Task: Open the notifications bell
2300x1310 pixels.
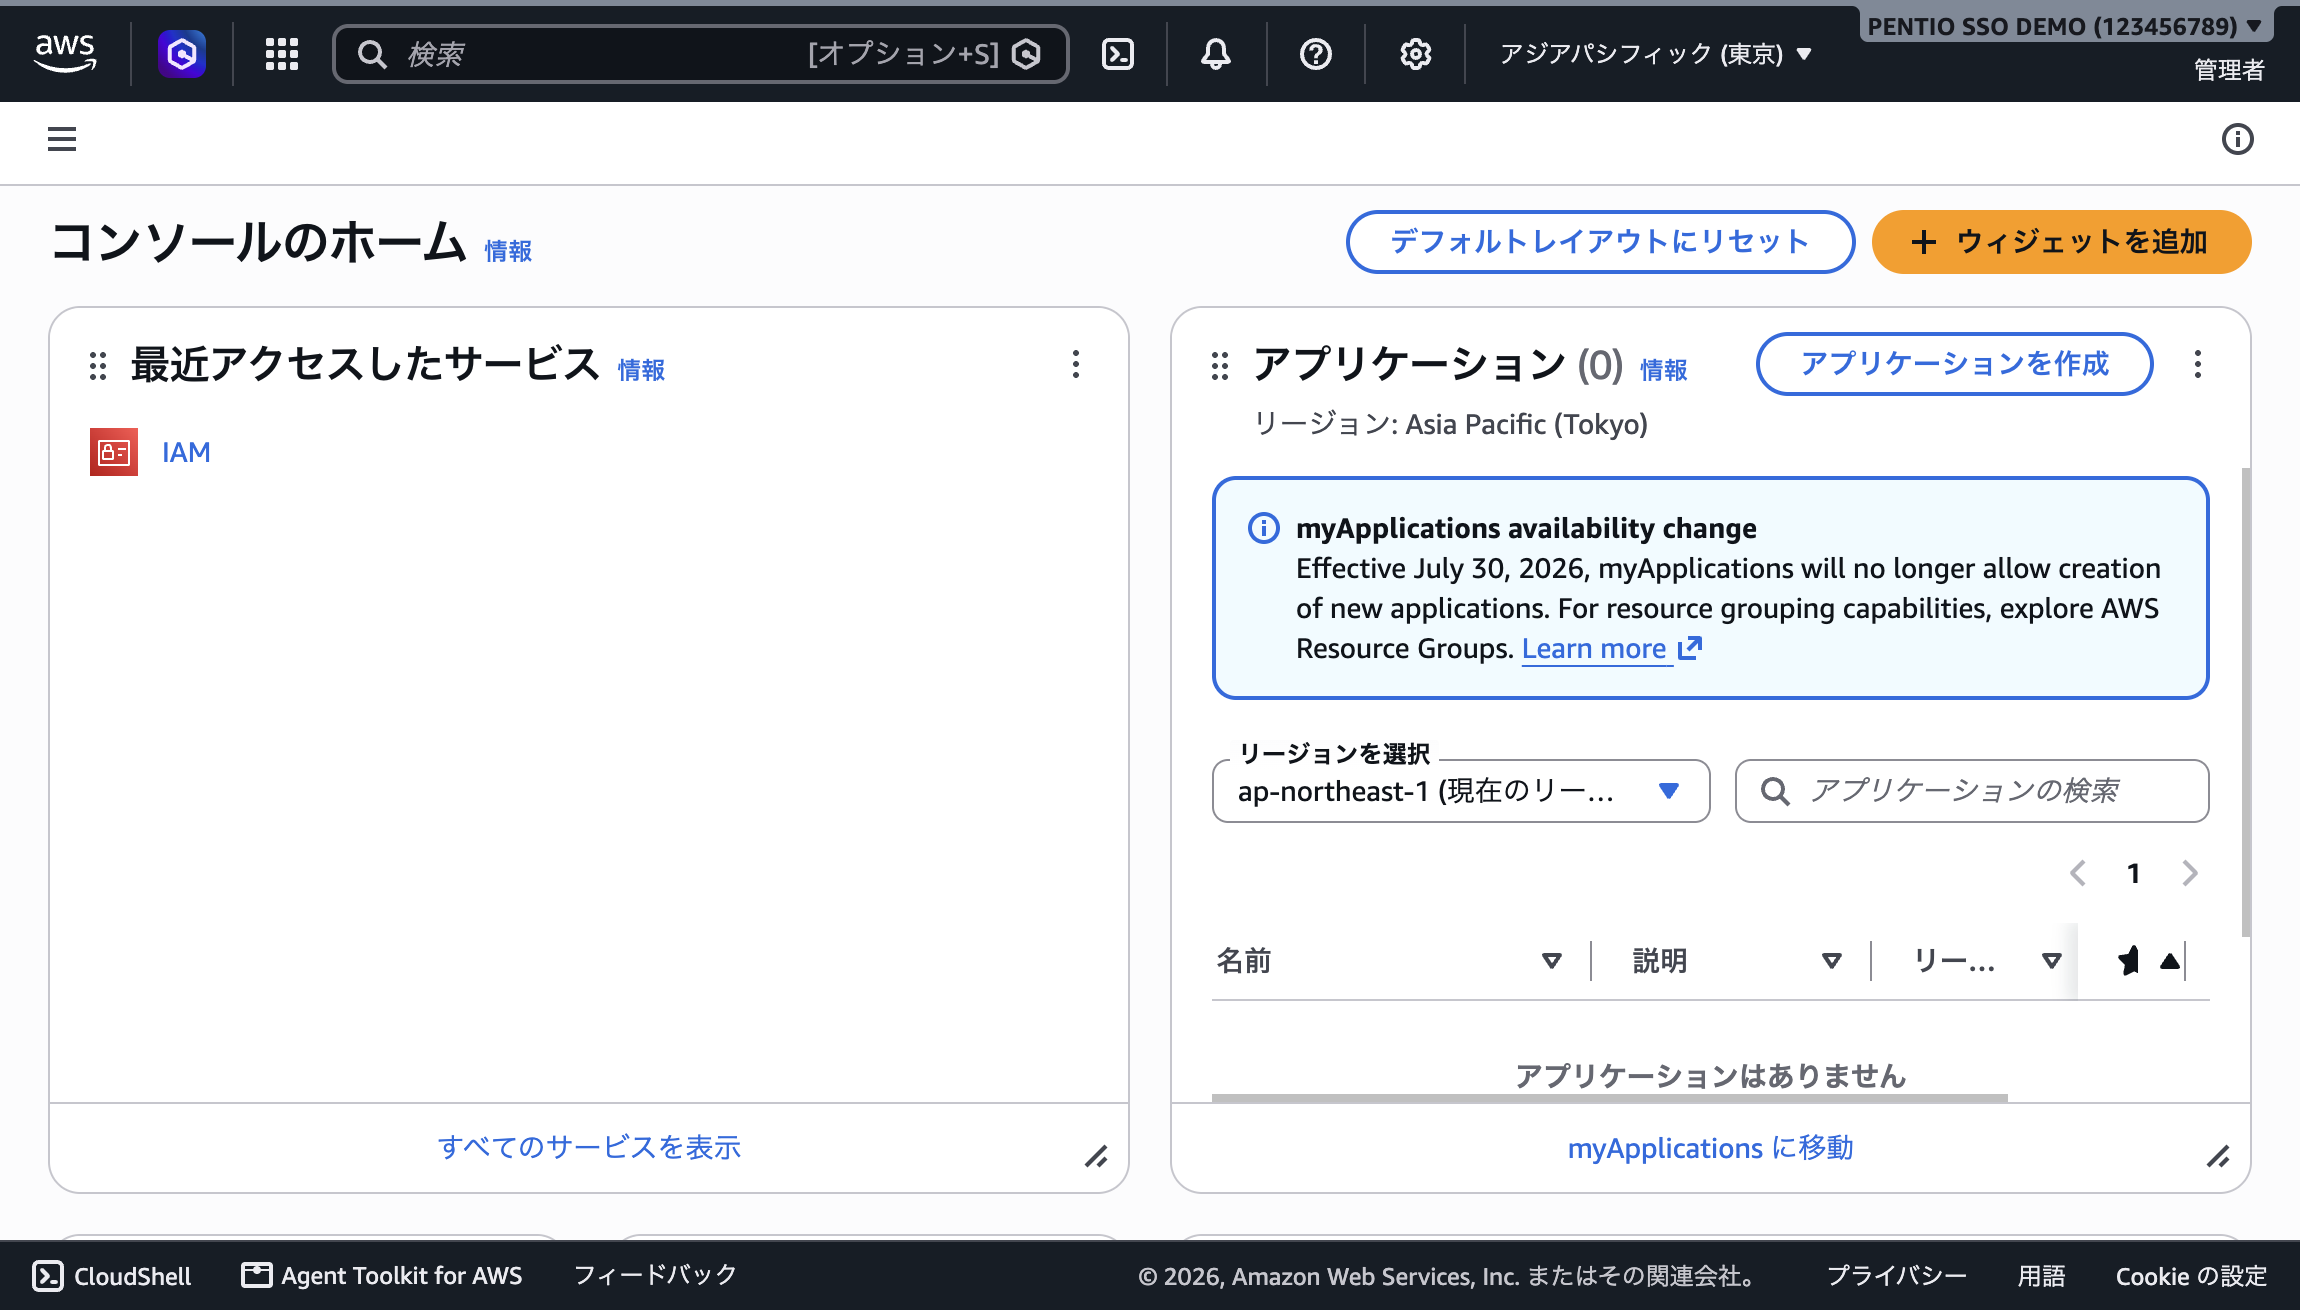Action: [1215, 54]
